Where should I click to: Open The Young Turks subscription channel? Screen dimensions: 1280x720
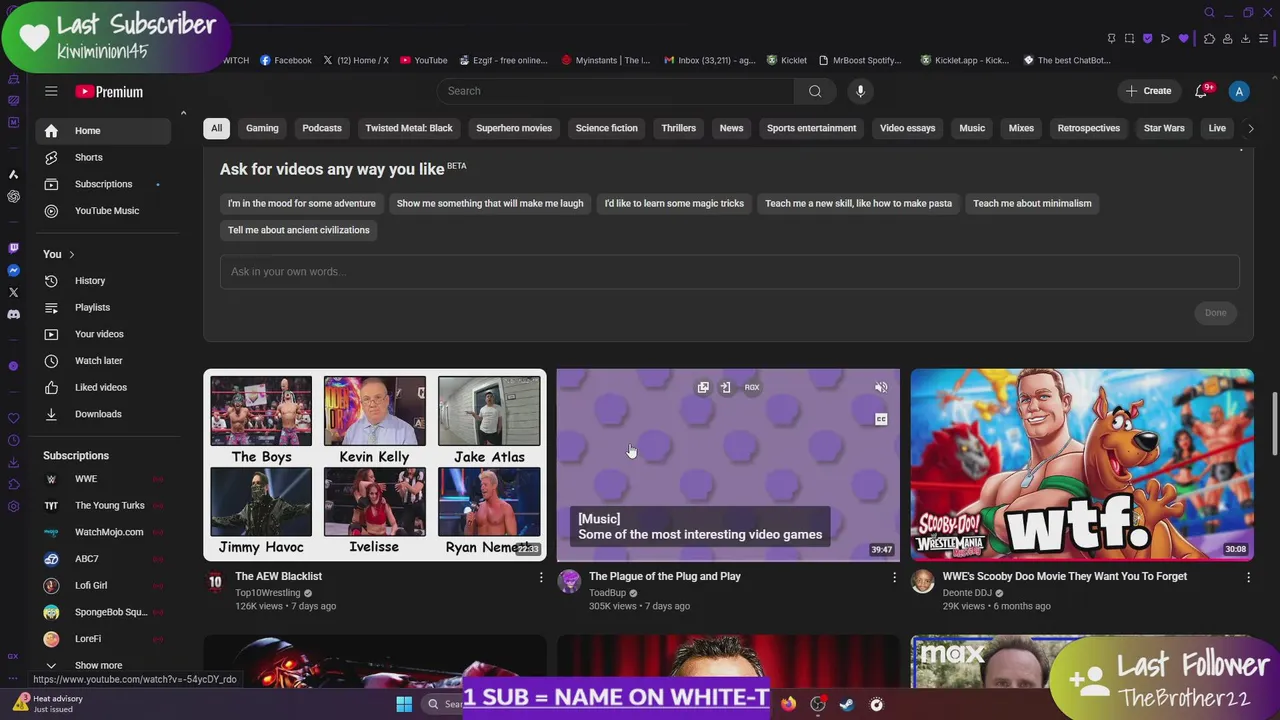[x=104, y=505]
